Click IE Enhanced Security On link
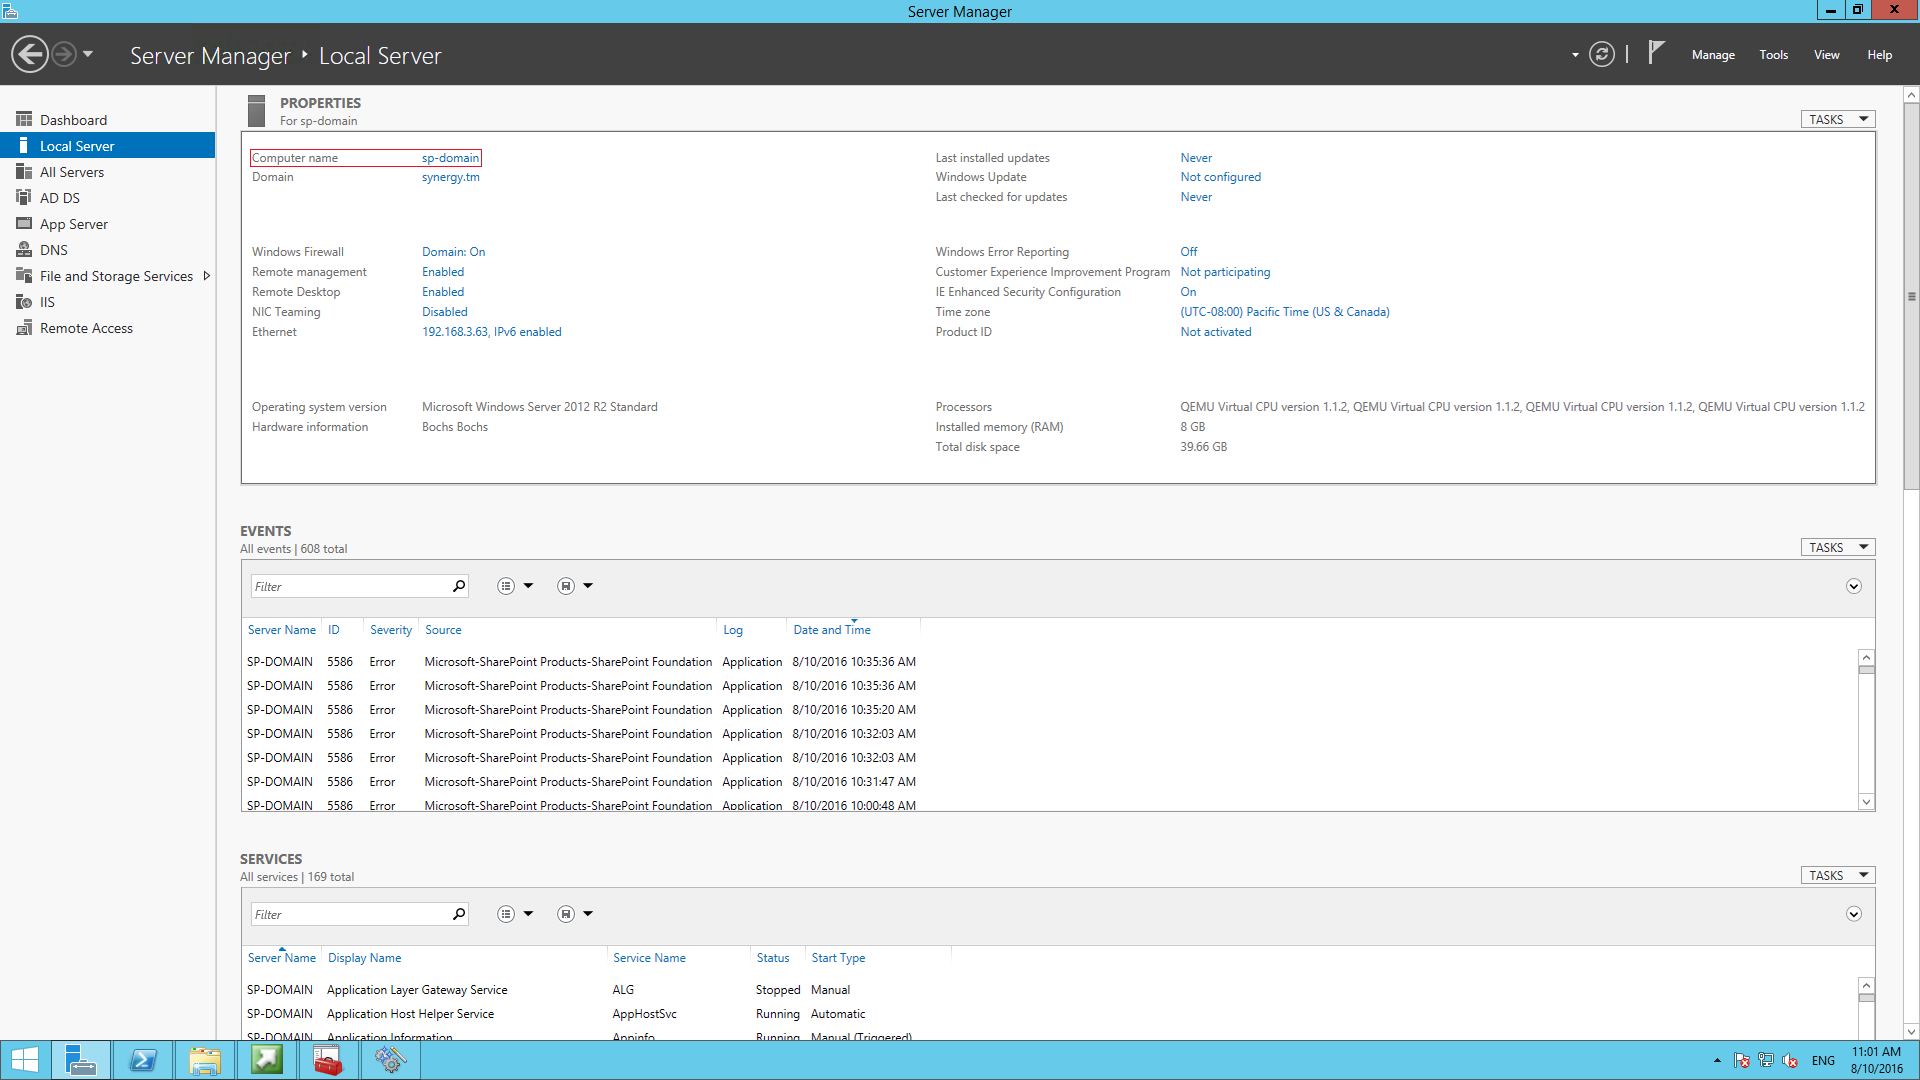 (1188, 292)
